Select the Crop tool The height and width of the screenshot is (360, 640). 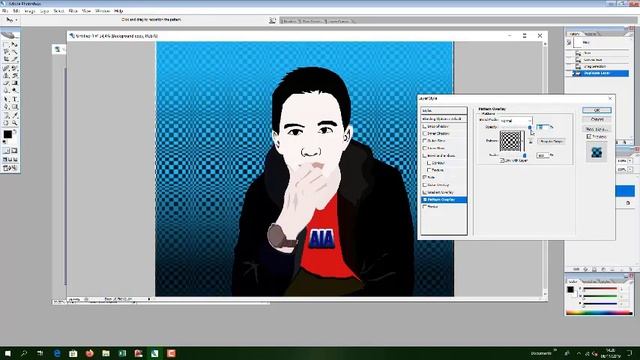[x=6, y=60]
